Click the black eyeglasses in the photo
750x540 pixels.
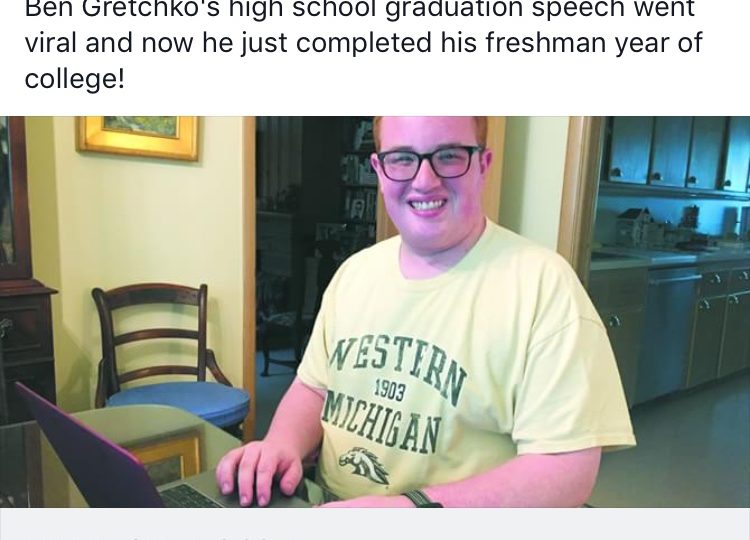coord(427,163)
